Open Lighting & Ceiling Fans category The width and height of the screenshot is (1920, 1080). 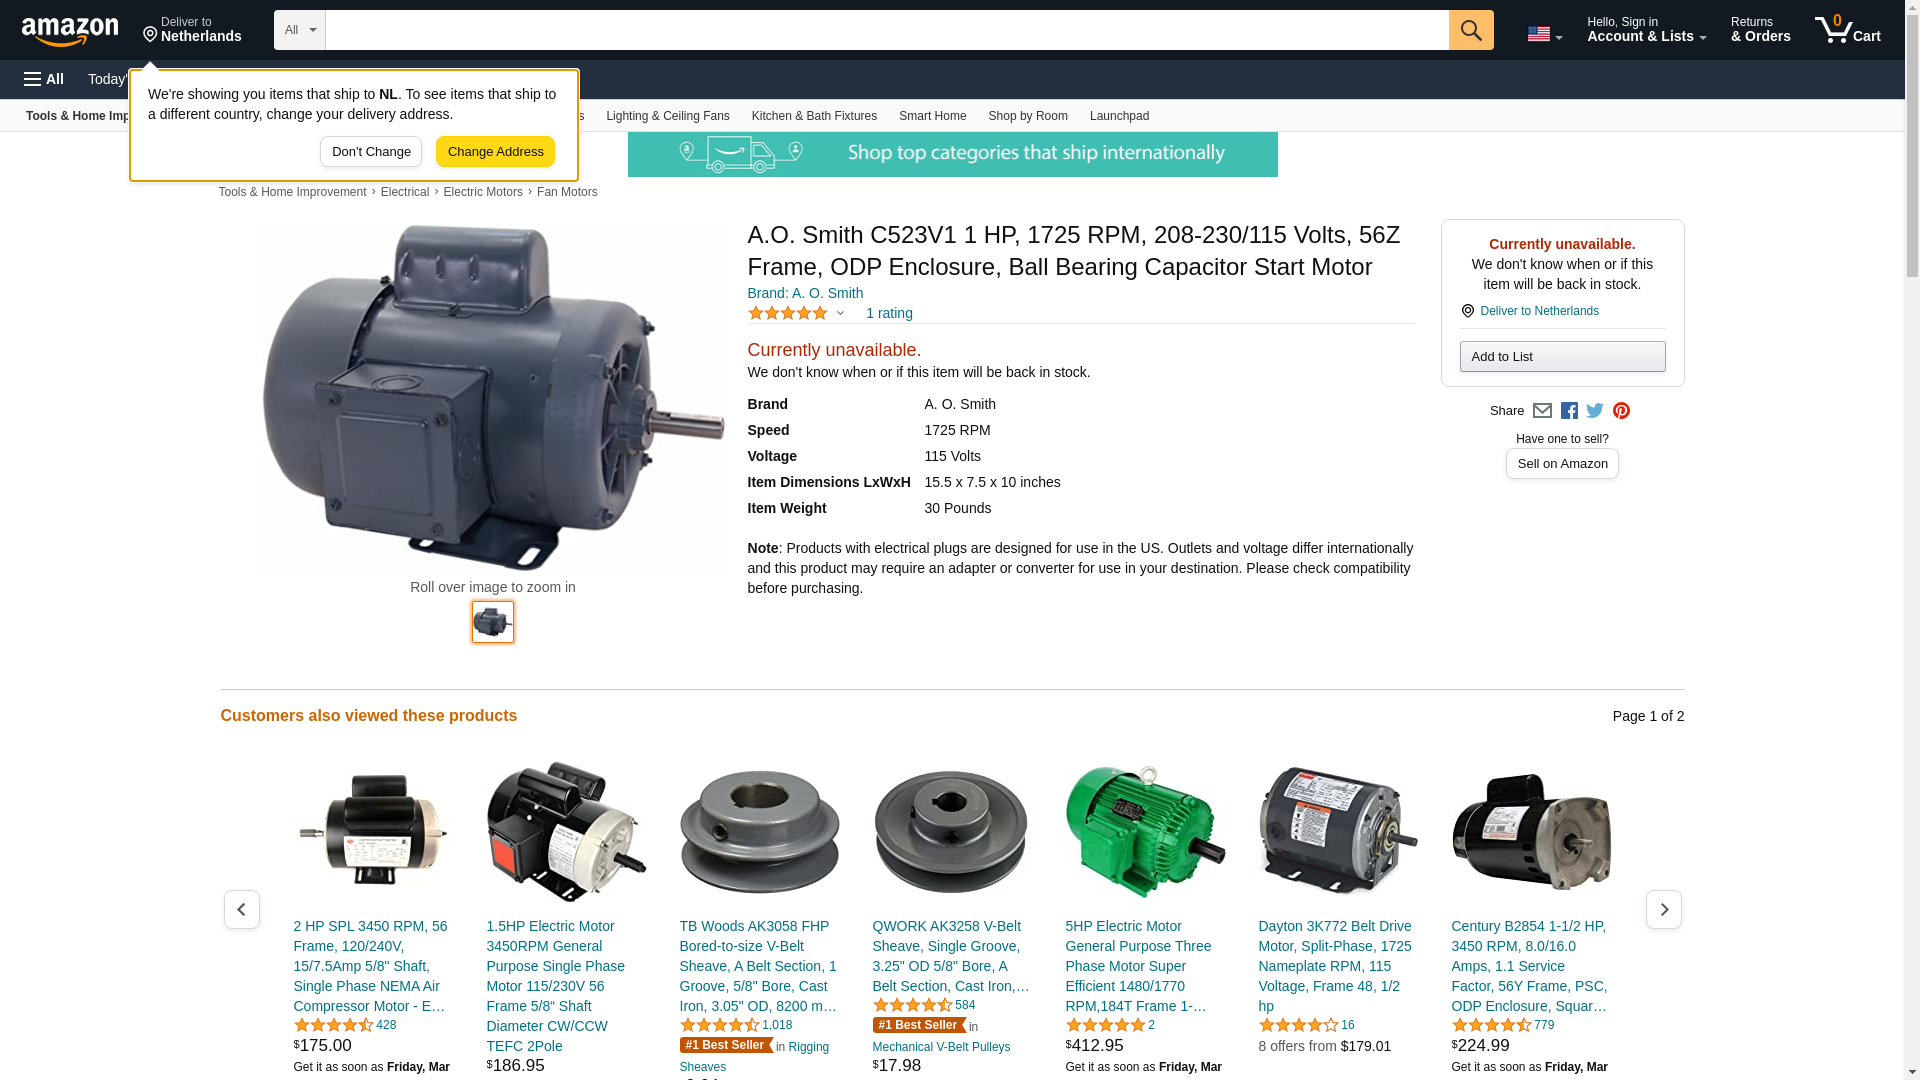tap(667, 116)
